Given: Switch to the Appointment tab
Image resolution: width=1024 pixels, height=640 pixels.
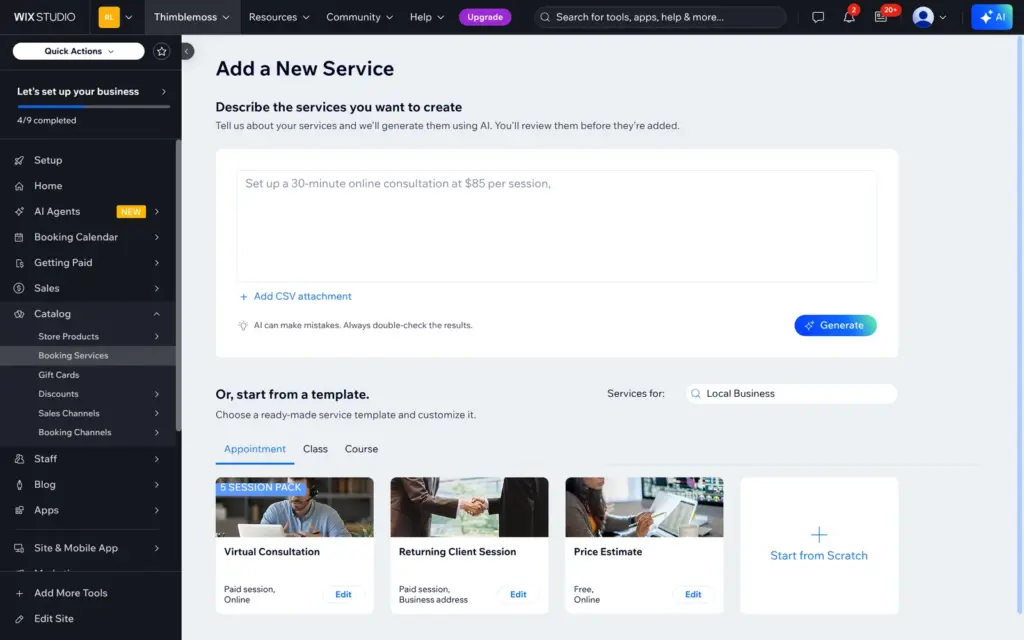Looking at the screenshot, I should click(255, 449).
